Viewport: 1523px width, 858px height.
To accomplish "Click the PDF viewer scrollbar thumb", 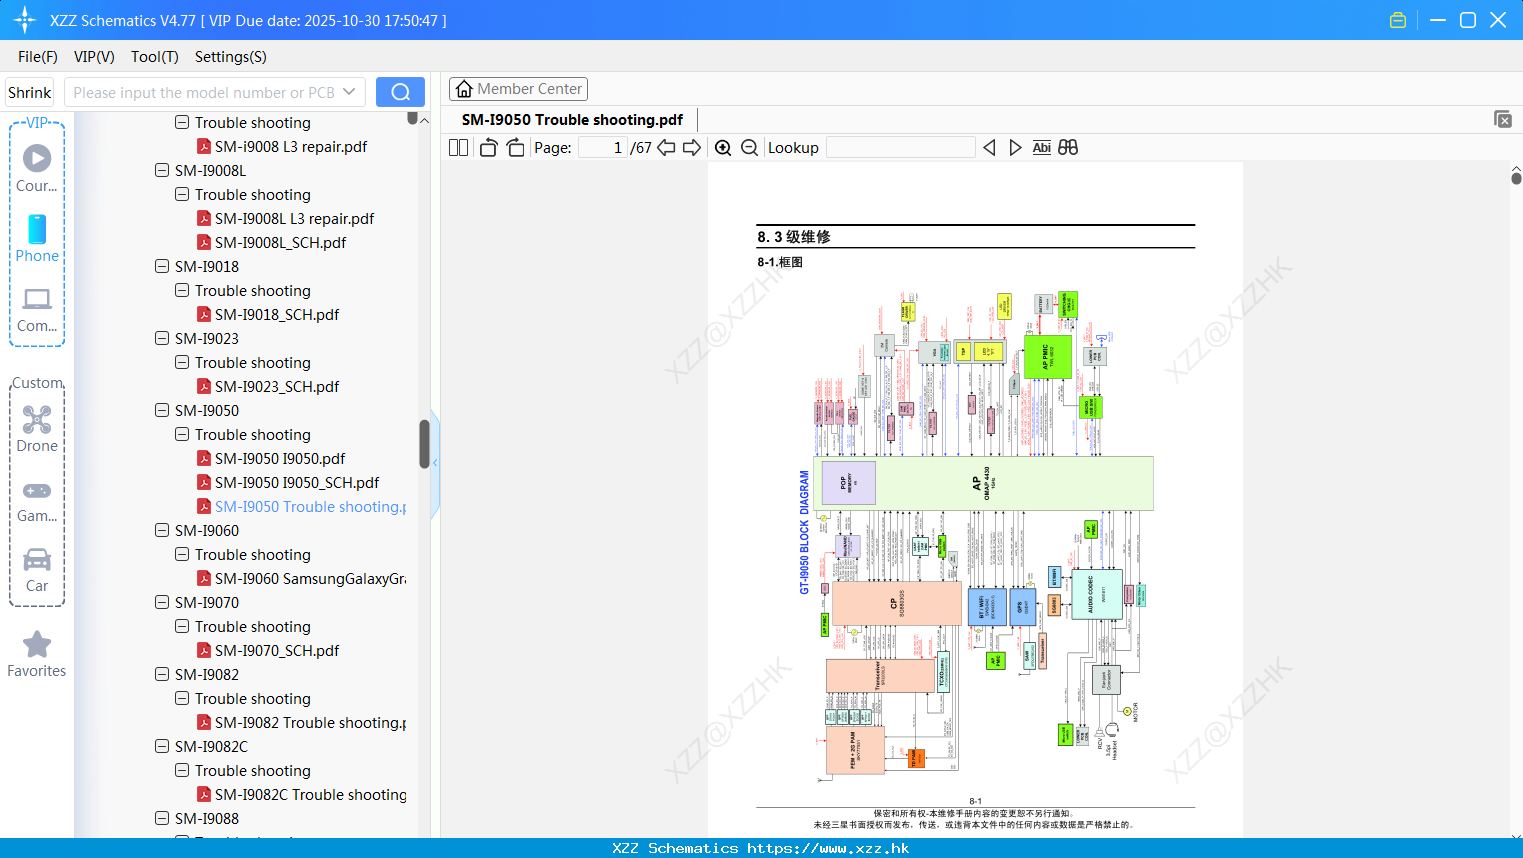I will coord(1516,178).
